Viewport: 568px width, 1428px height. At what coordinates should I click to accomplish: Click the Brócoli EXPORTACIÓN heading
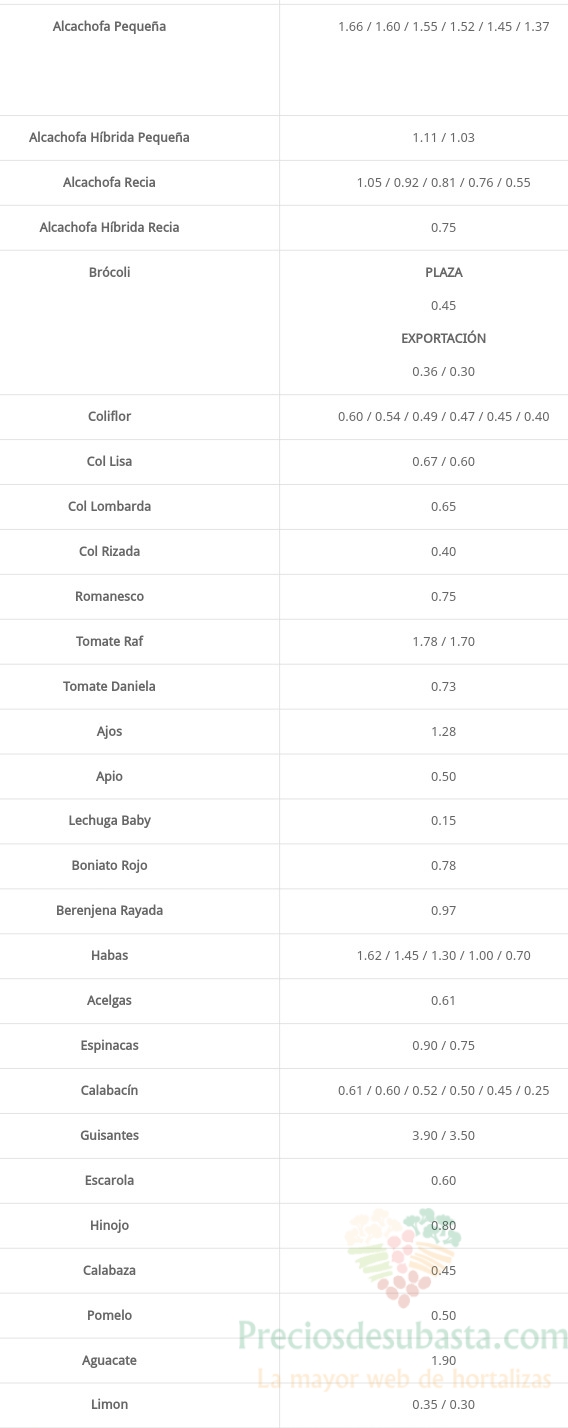(x=443, y=338)
